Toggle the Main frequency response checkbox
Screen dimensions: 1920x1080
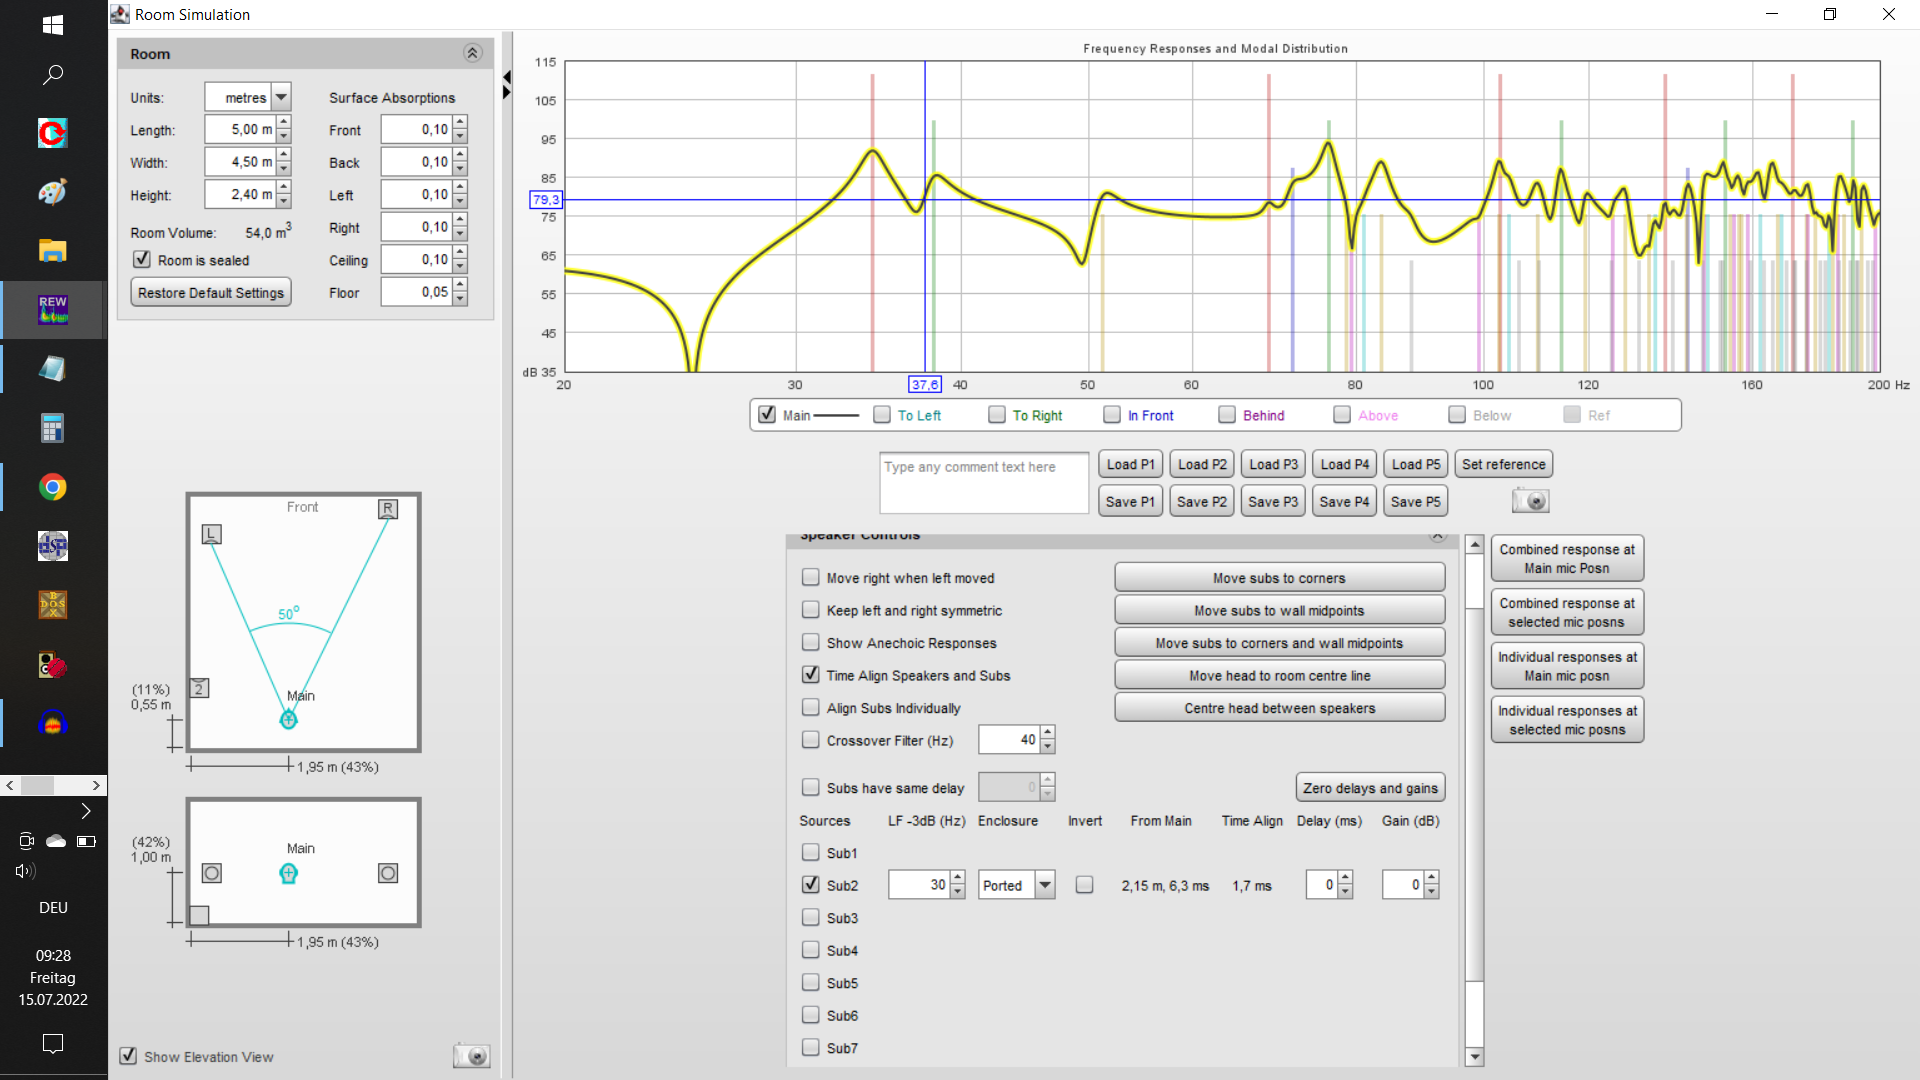click(x=767, y=414)
